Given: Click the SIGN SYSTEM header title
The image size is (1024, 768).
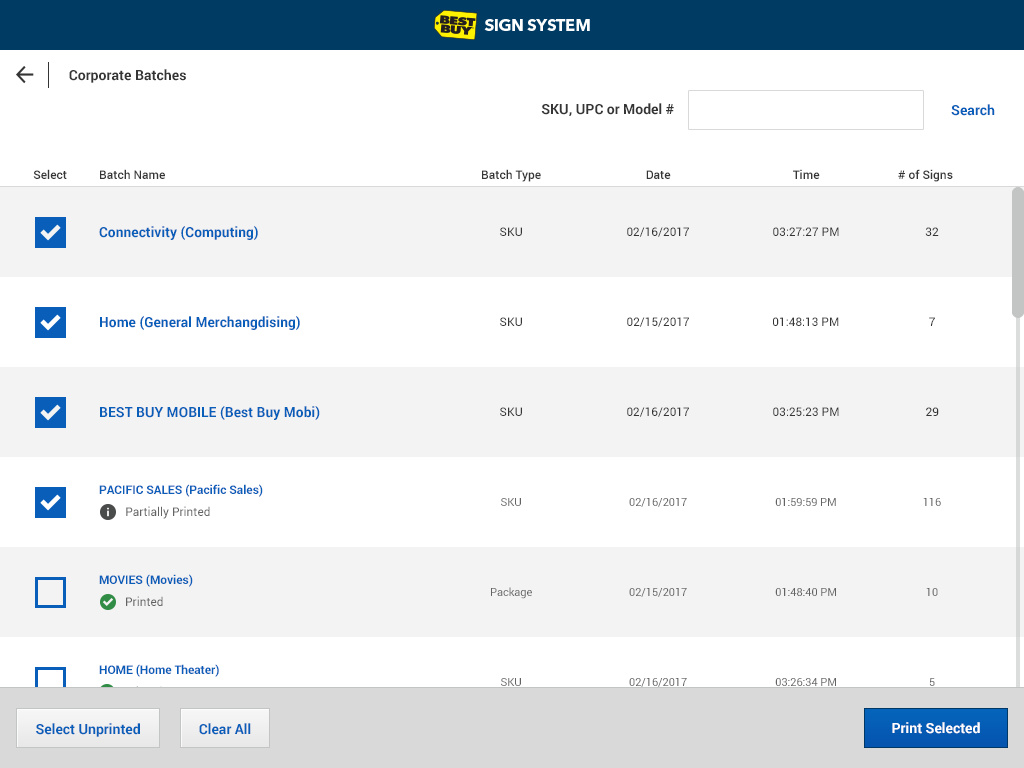Looking at the screenshot, I should [537, 25].
